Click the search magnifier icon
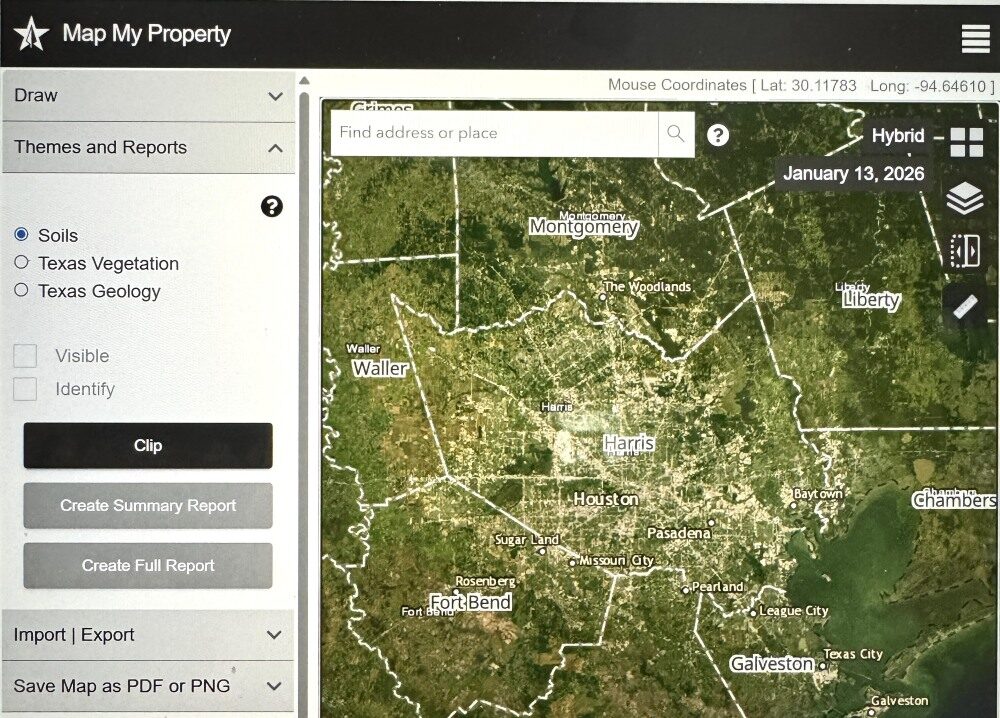Screen dimensions: 1000x718 pyautogui.click(x=676, y=133)
